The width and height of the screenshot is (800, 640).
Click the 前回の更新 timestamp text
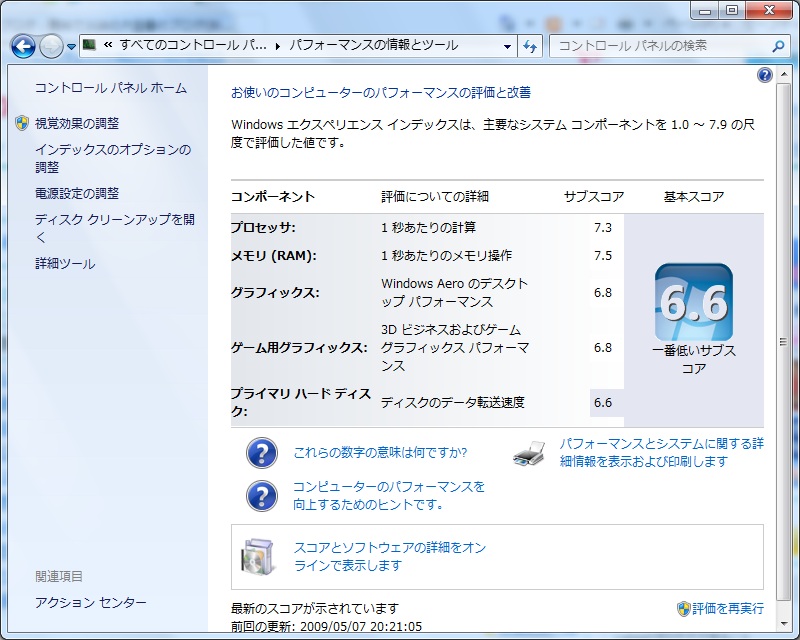point(327,626)
